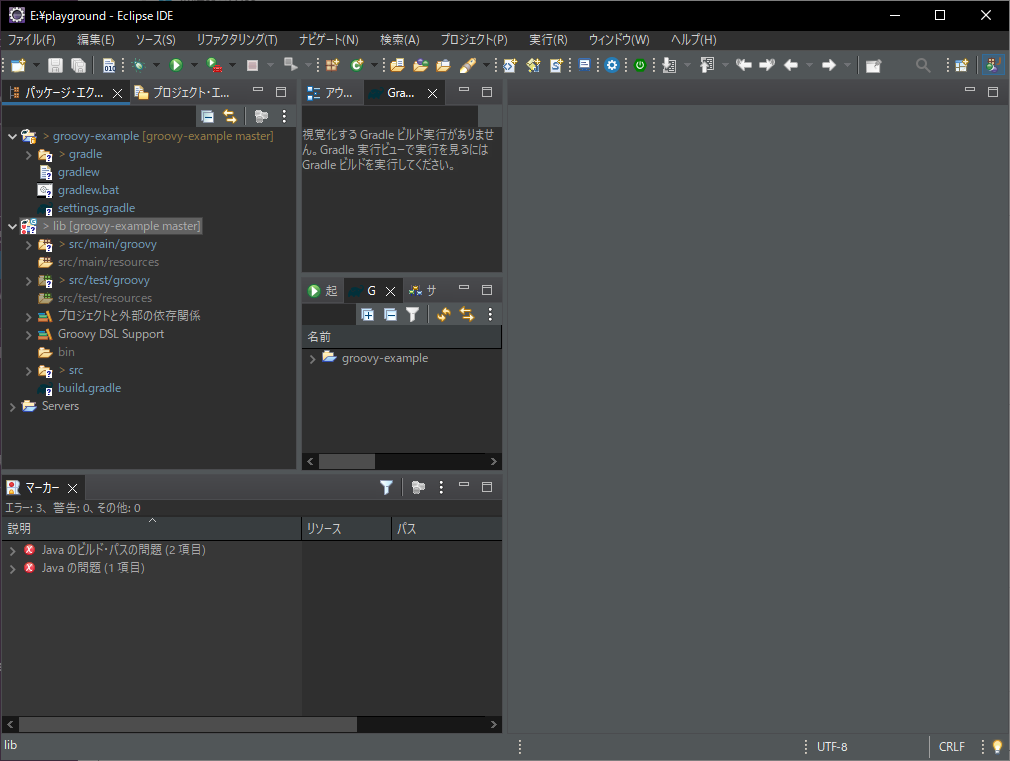Click the Next Annotation toolbar icon
The image size is (1010, 761).
(x=669, y=65)
